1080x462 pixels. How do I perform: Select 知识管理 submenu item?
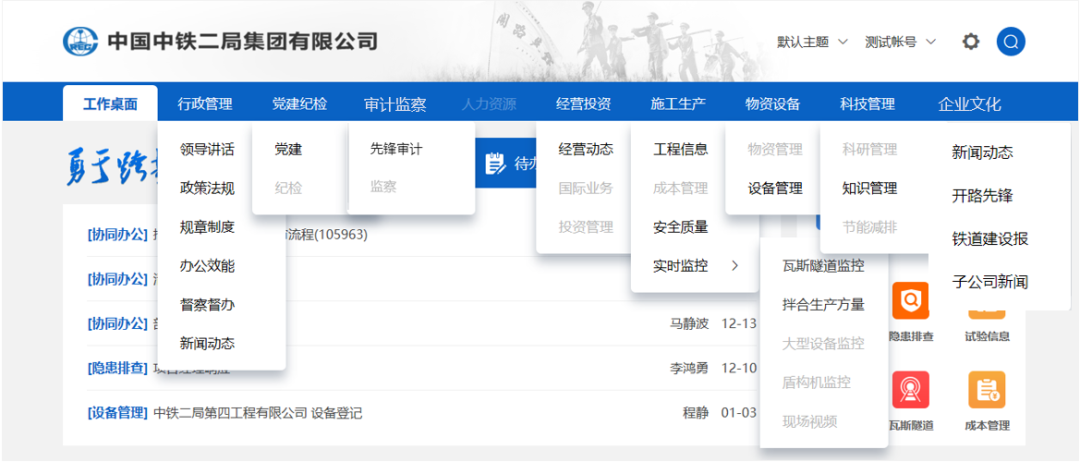coord(870,188)
